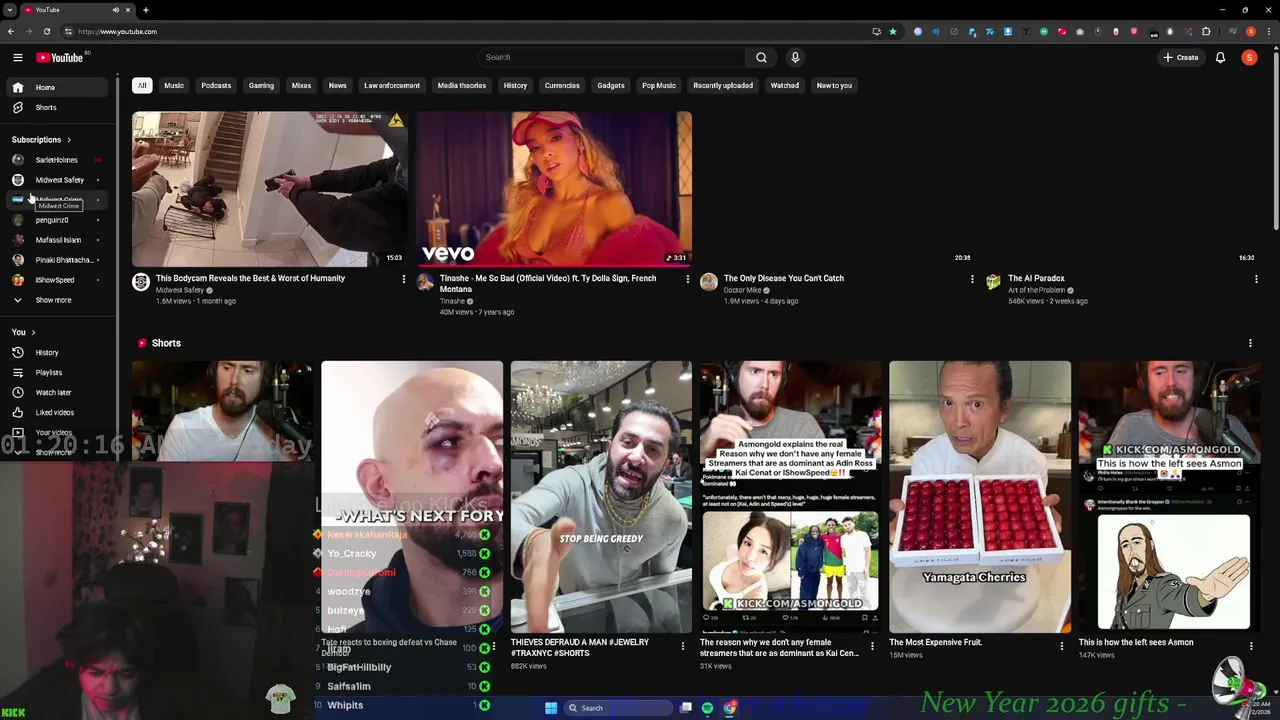Go to YouTube logo home link
This screenshot has width=1280, height=720.
coord(60,57)
